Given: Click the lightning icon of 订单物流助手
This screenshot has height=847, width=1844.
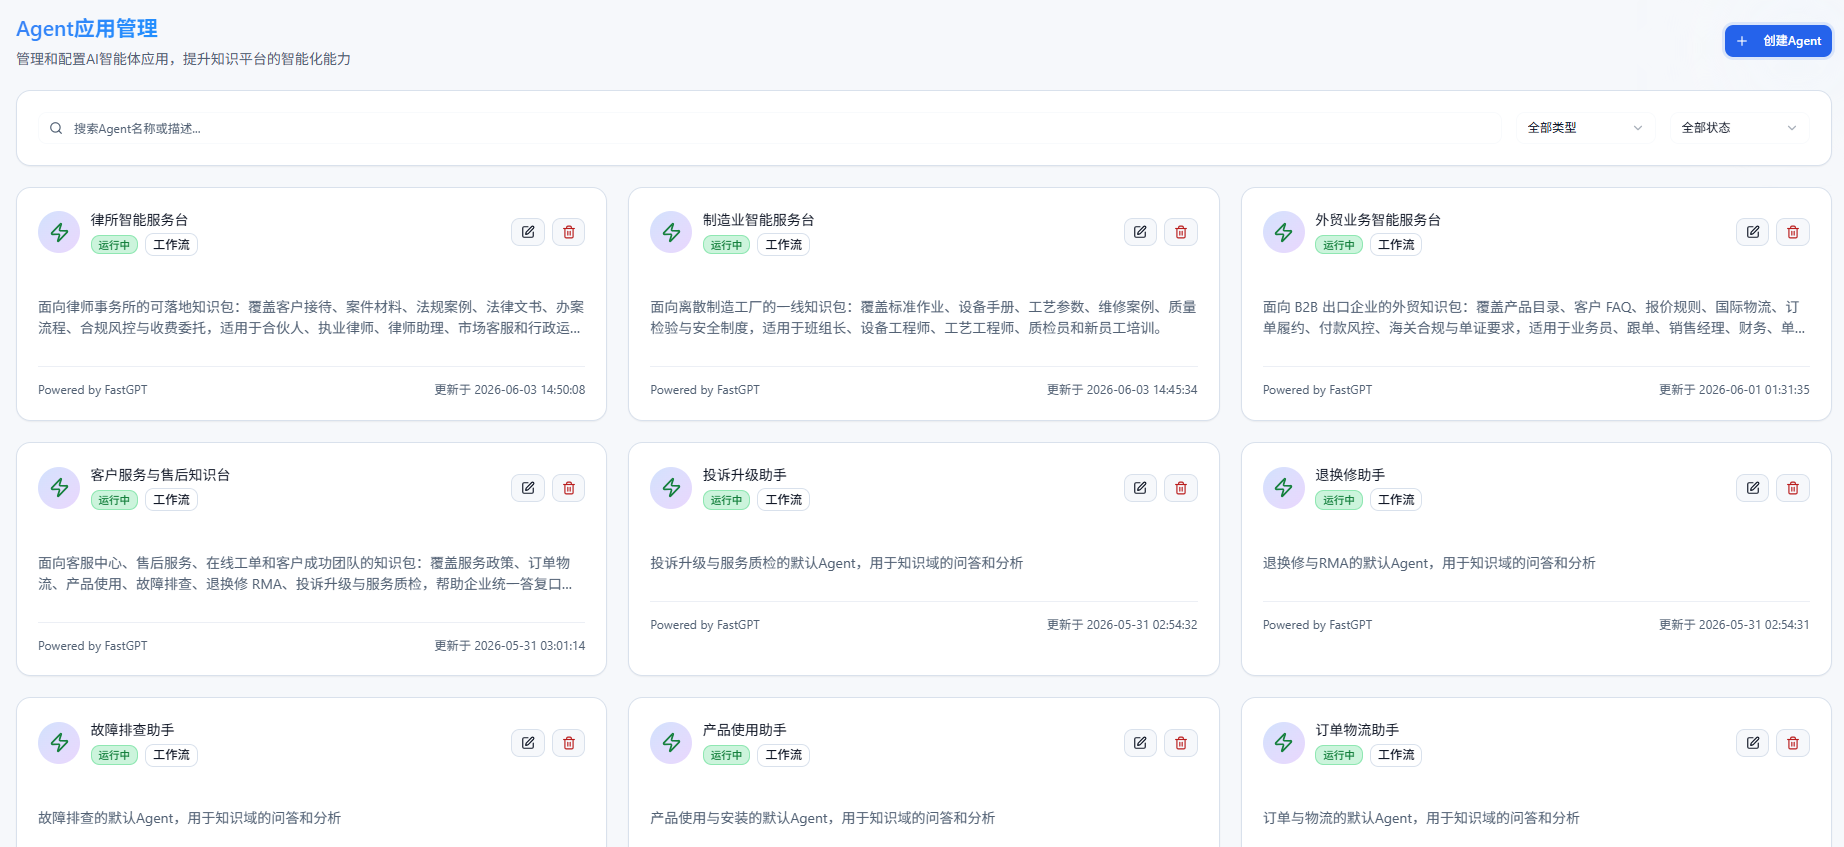Looking at the screenshot, I should pos(1284,743).
